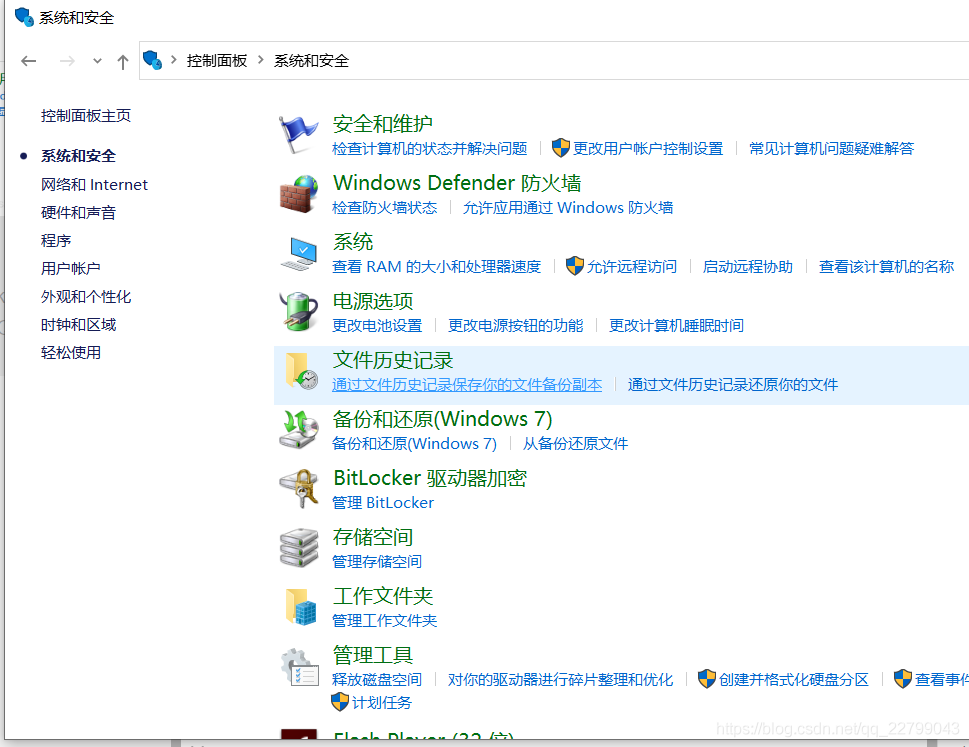Click 创建并格式化硬盘分区 link
Viewport: 969px width, 747px height.
click(x=794, y=680)
